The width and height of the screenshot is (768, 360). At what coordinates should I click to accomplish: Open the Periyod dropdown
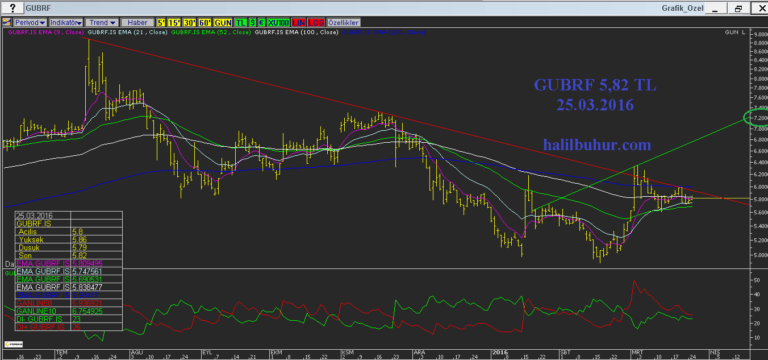[x=30, y=23]
